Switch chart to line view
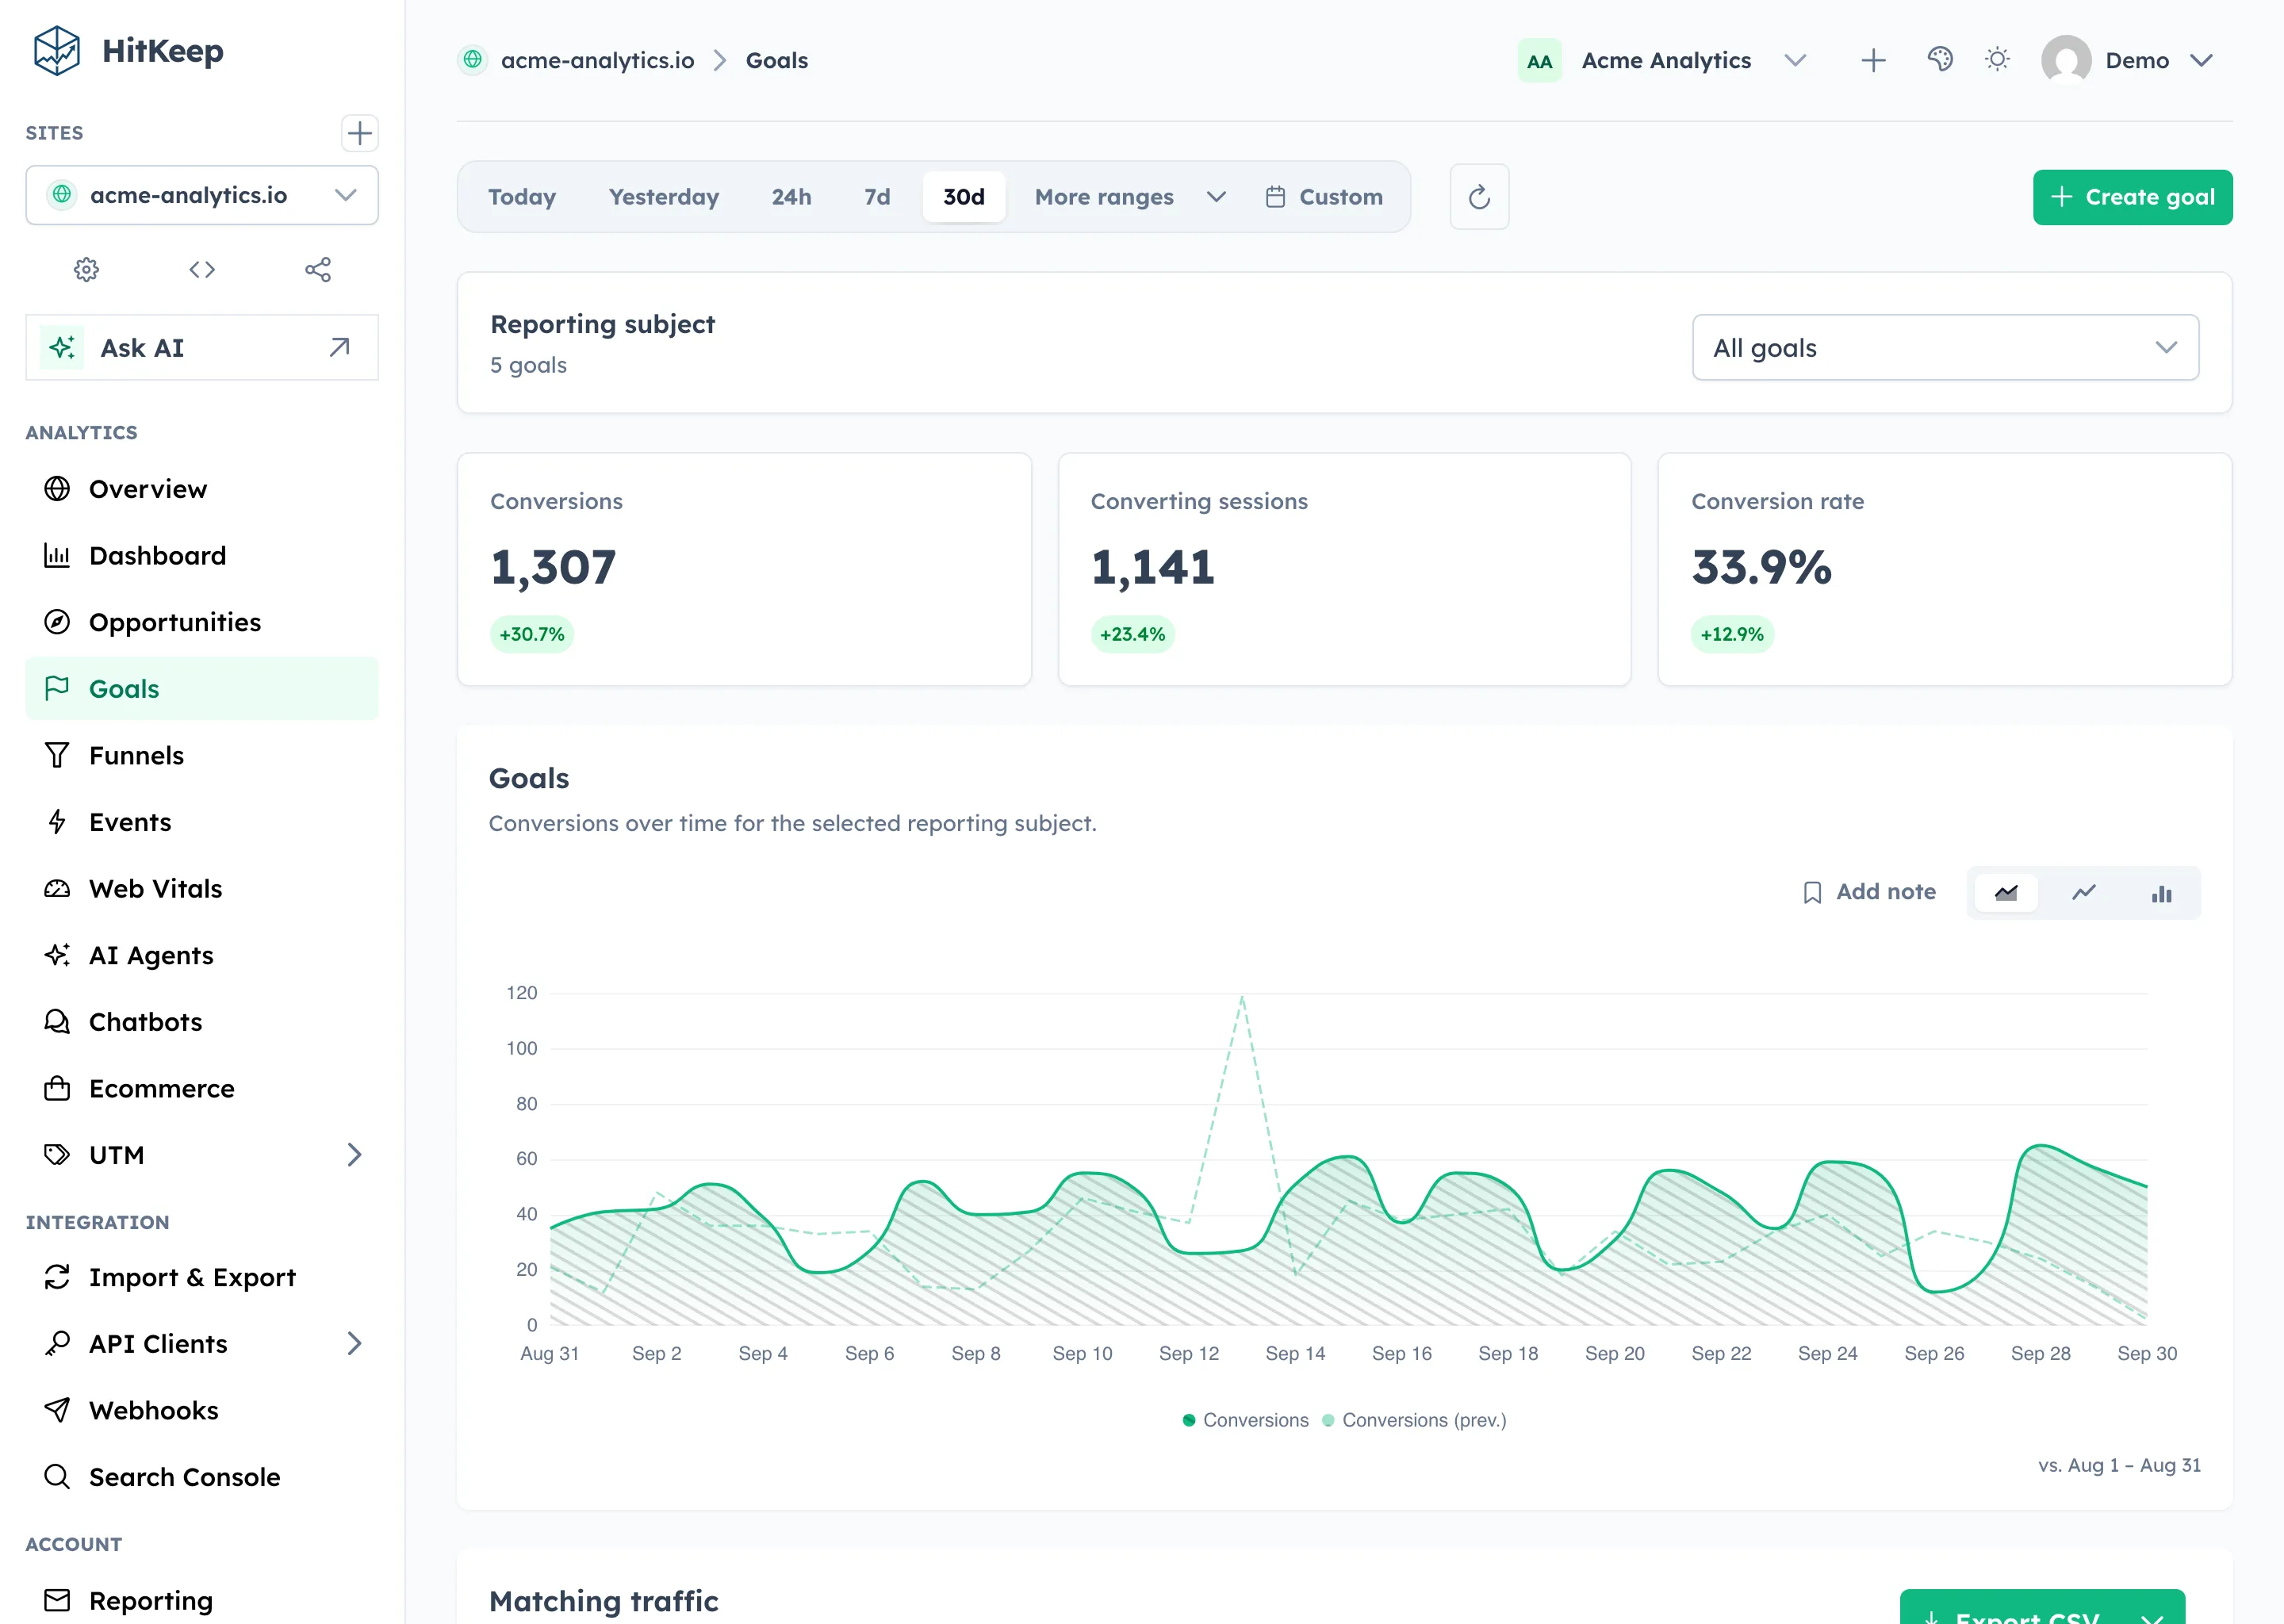The width and height of the screenshot is (2284, 1624). pos(2084,893)
